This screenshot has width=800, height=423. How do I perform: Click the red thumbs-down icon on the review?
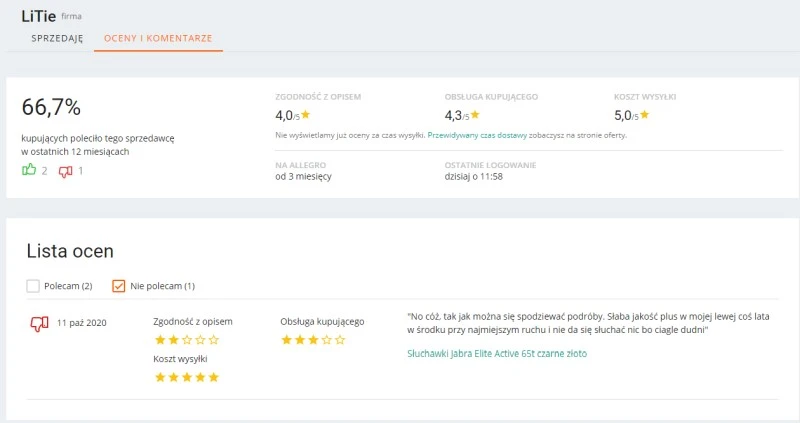click(39, 323)
